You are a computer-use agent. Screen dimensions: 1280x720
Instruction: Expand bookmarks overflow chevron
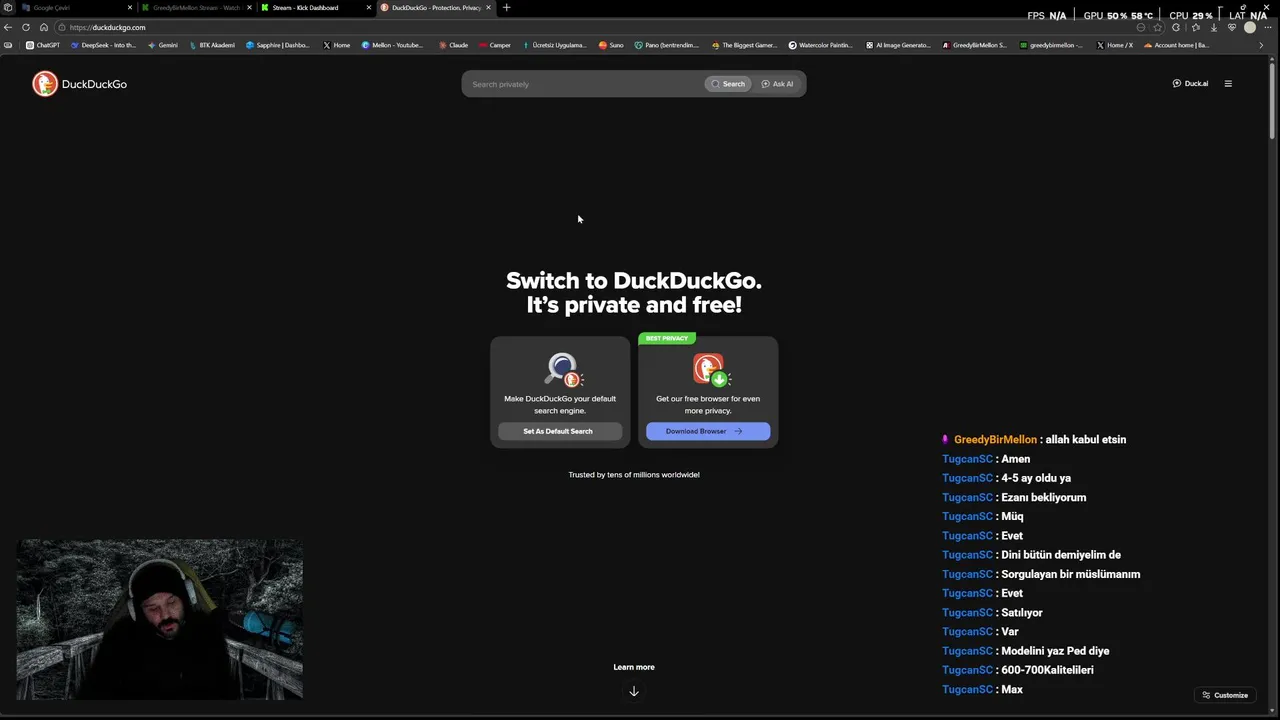[1260, 45]
